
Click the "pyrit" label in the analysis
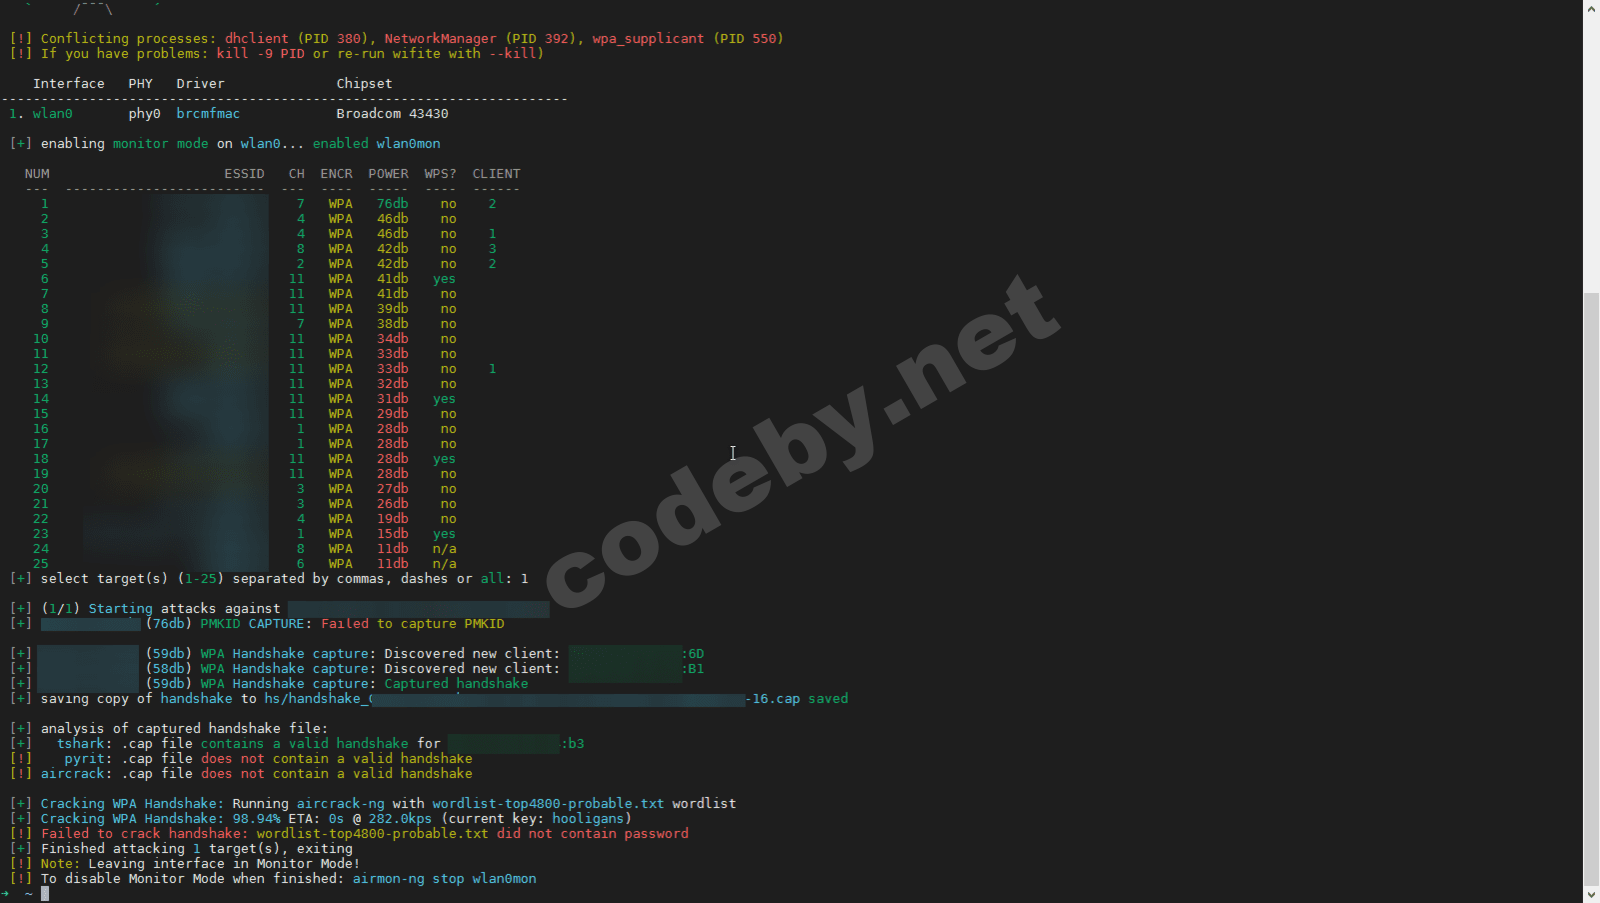point(85,759)
